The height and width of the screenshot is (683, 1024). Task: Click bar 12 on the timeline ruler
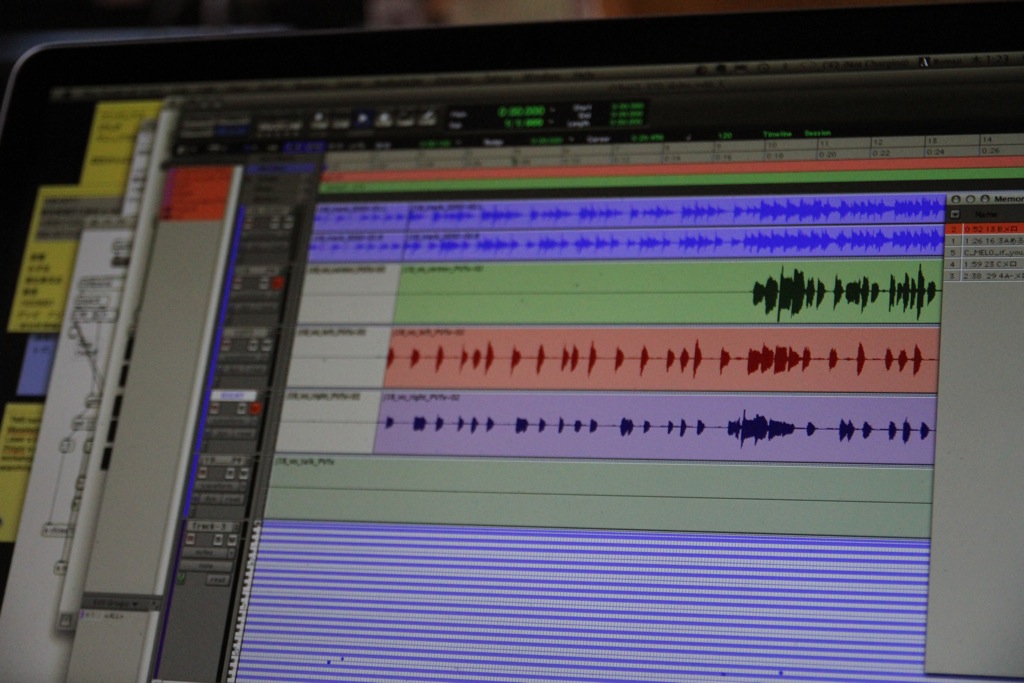[878, 143]
